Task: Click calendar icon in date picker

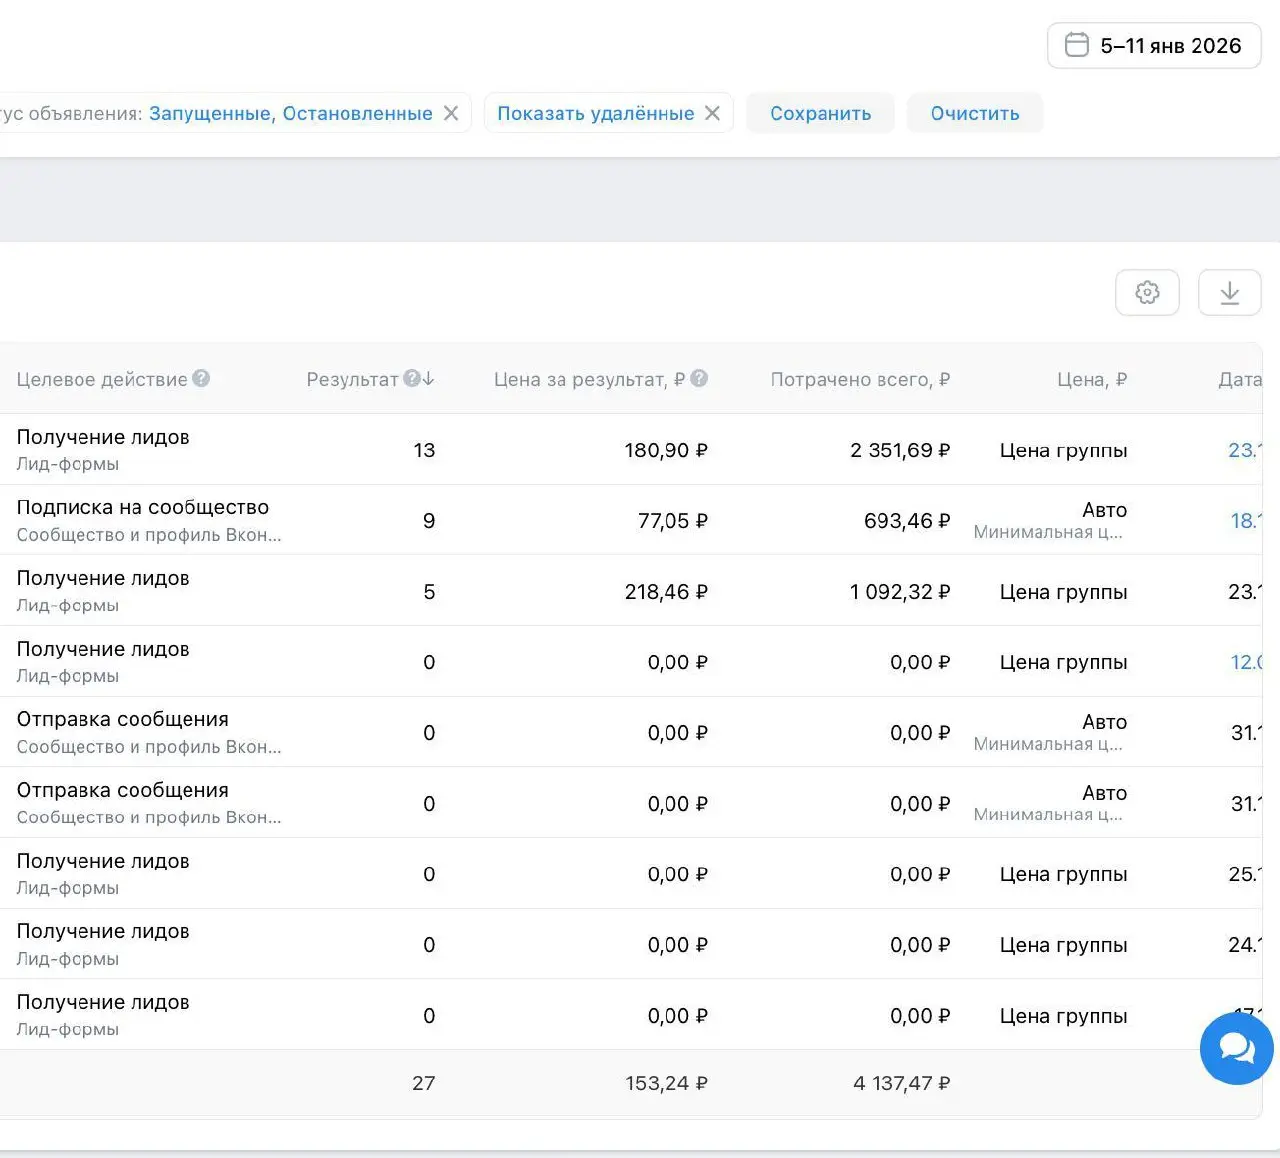Action: tap(1076, 45)
